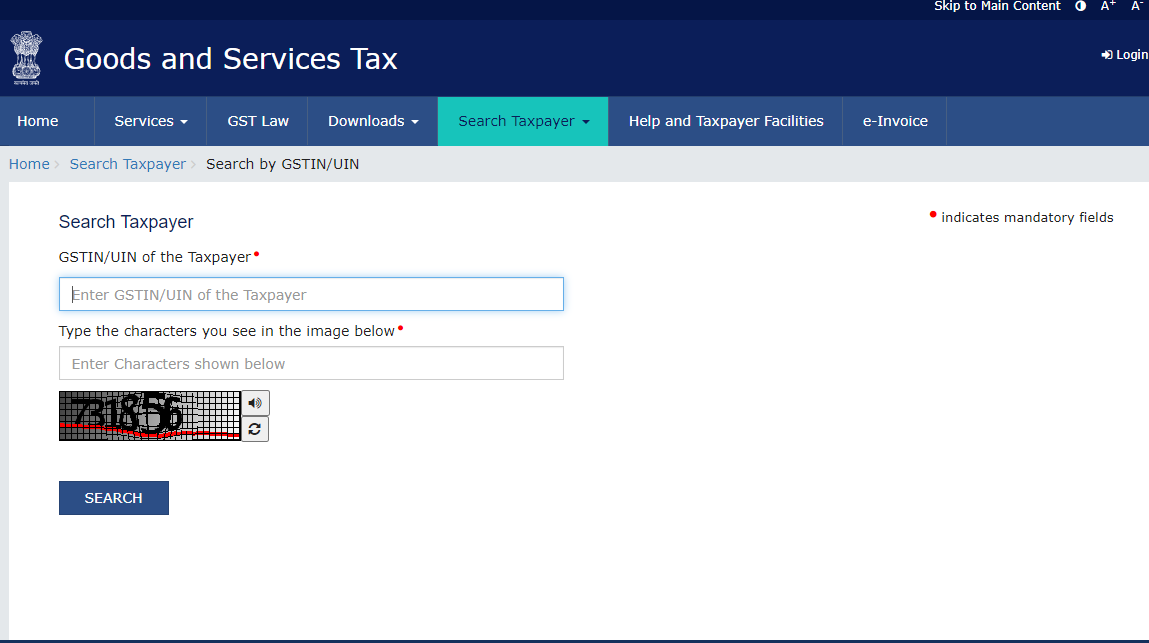Image resolution: width=1149 pixels, height=643 pixels.
Task: Open the Login link
Action: [1125, 55]
